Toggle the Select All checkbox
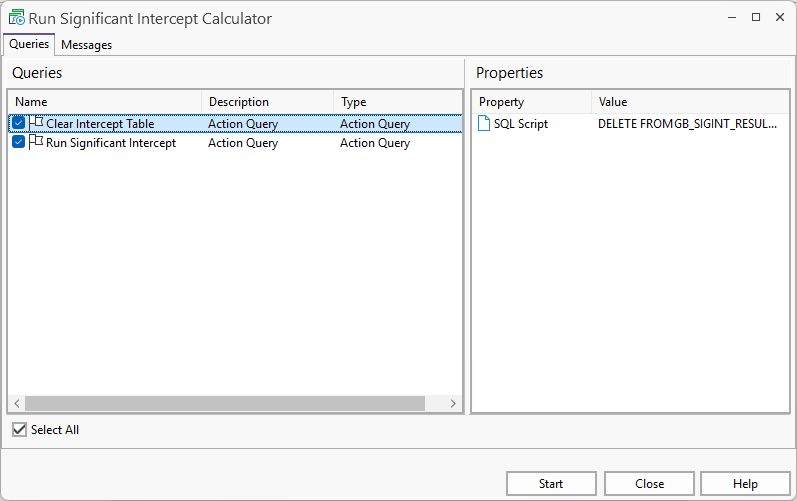This screenshot has height=501, width=797. pyautogui.click(x=19, y=430)
